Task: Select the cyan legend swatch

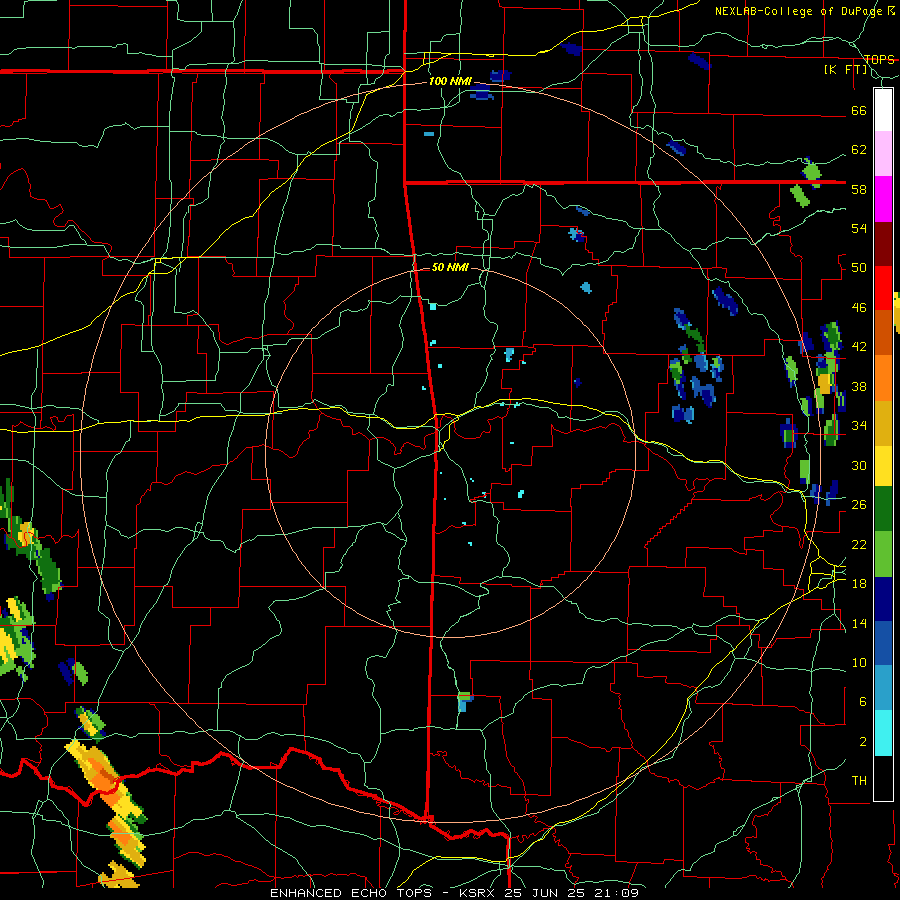Action: click(883, 734)
